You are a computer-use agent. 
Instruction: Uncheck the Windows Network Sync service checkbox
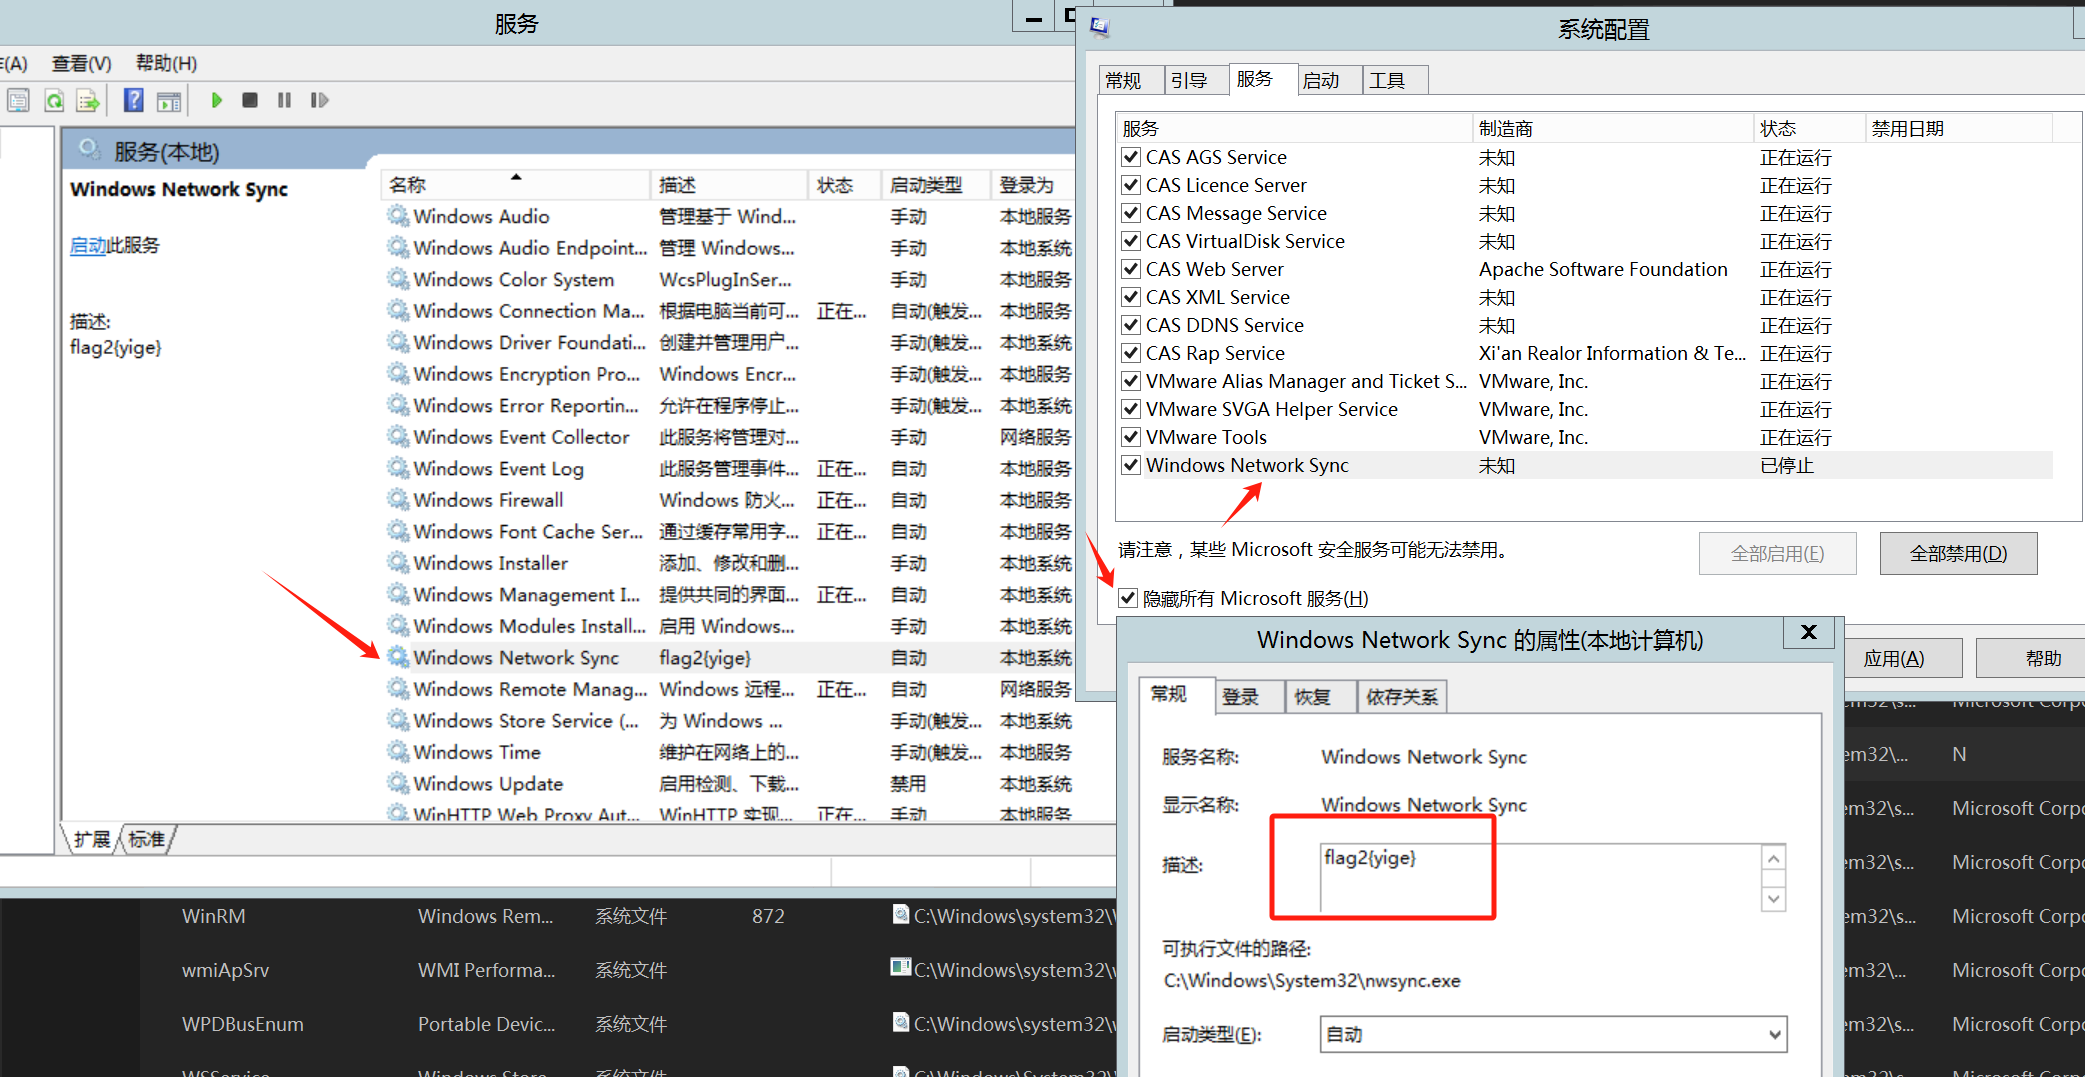click(1131, 465)
